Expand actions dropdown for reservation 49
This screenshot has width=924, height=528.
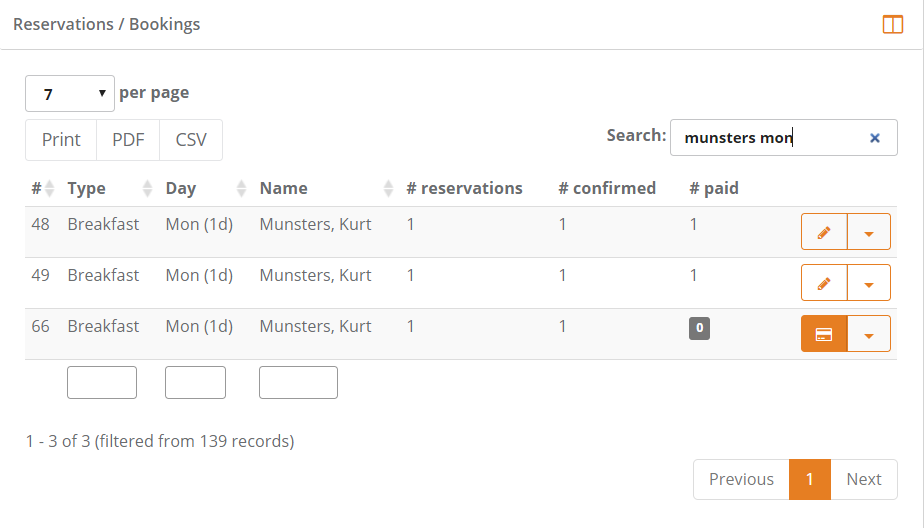tap(869, 283)
